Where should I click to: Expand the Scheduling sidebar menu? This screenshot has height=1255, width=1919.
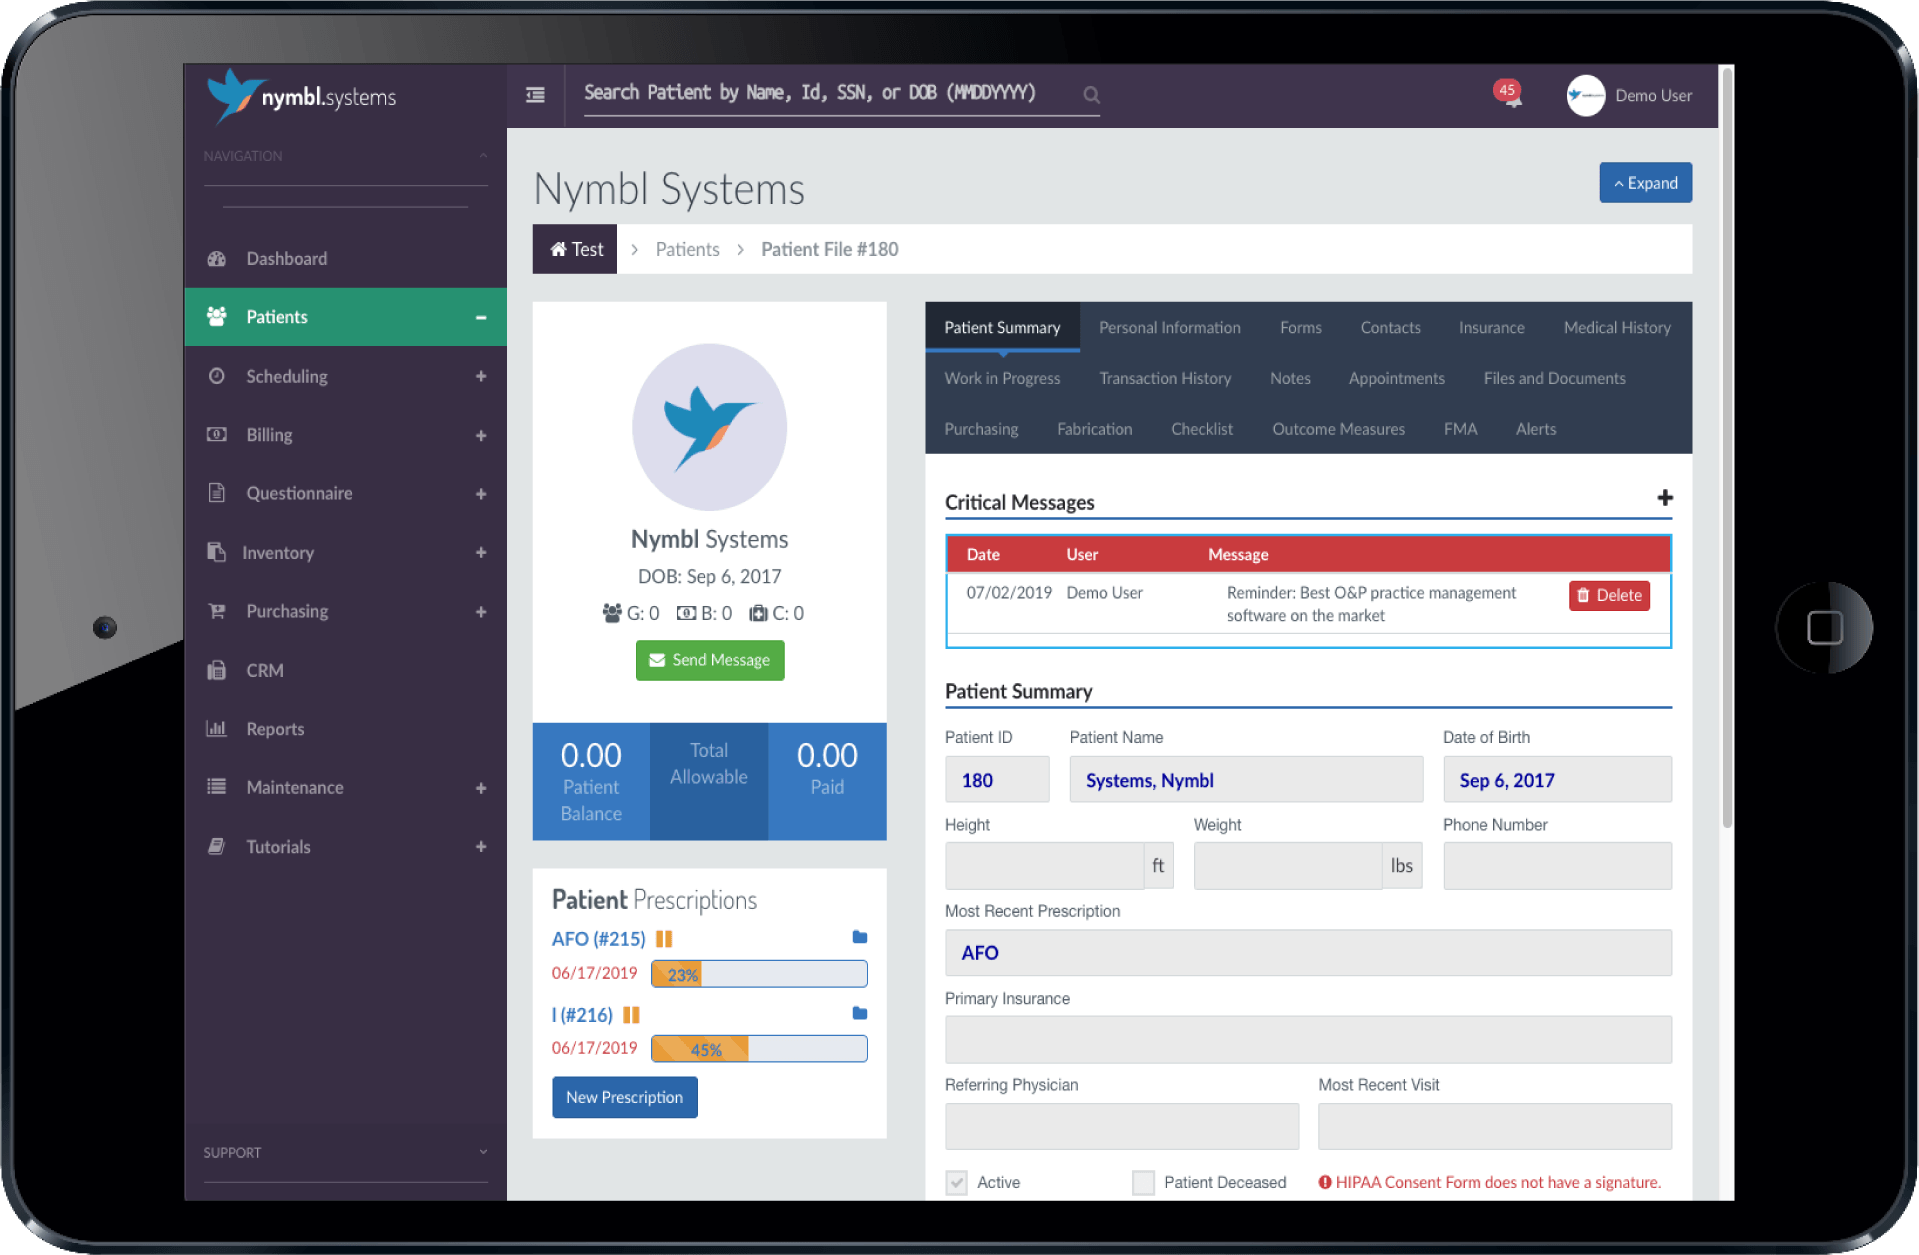[481, 376]
